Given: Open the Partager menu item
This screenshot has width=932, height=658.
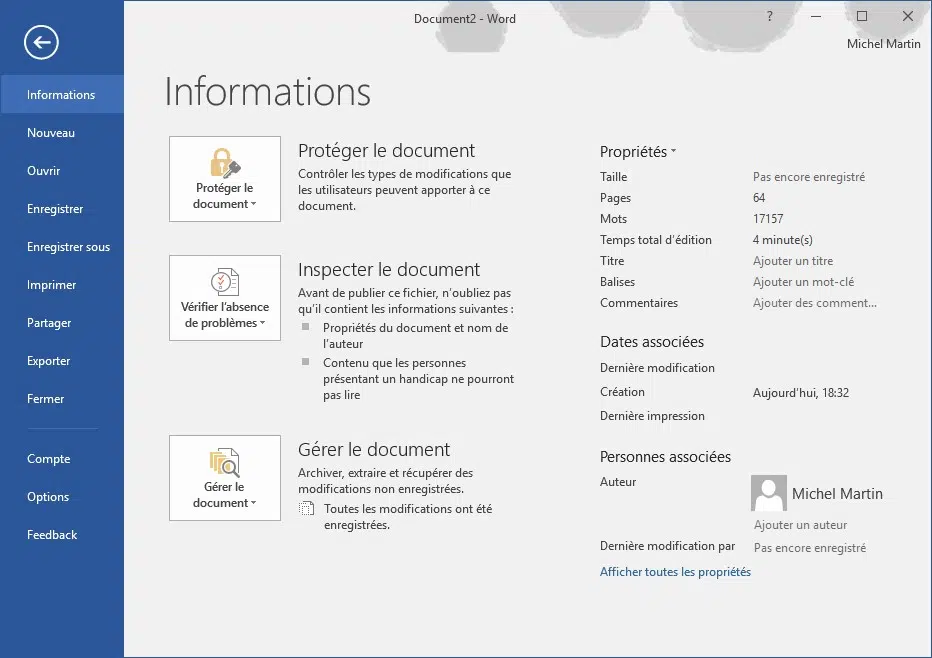Looking at the screenshot, I should (62, 323).
